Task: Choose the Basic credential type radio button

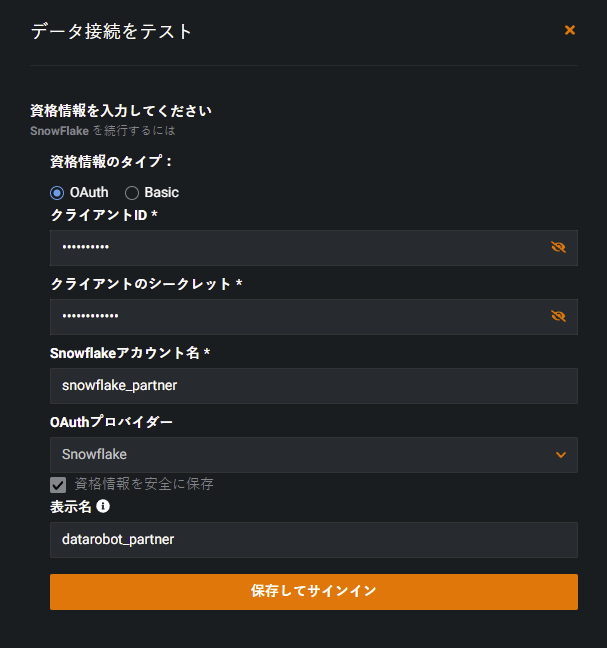Action: tap(132, 192)
